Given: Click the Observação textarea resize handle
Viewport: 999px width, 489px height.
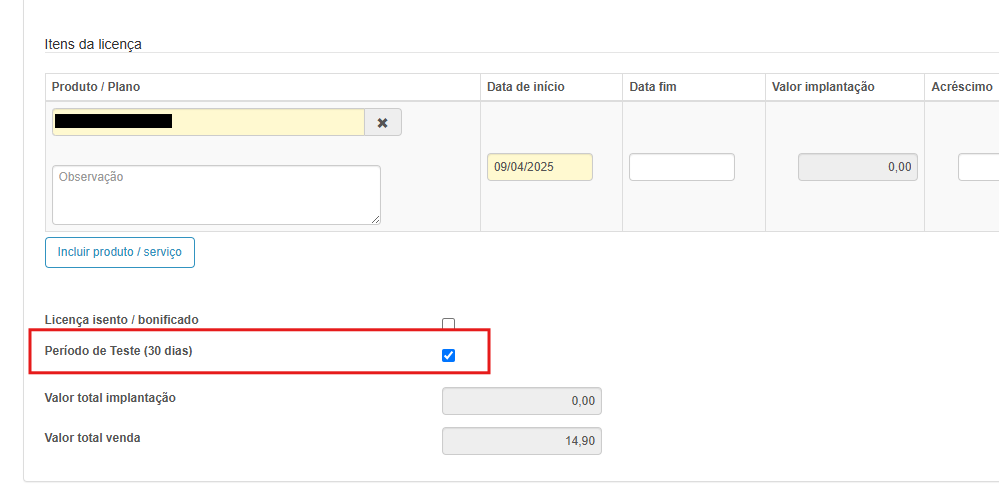Looking at the screenshot, I should pos(375,219).
